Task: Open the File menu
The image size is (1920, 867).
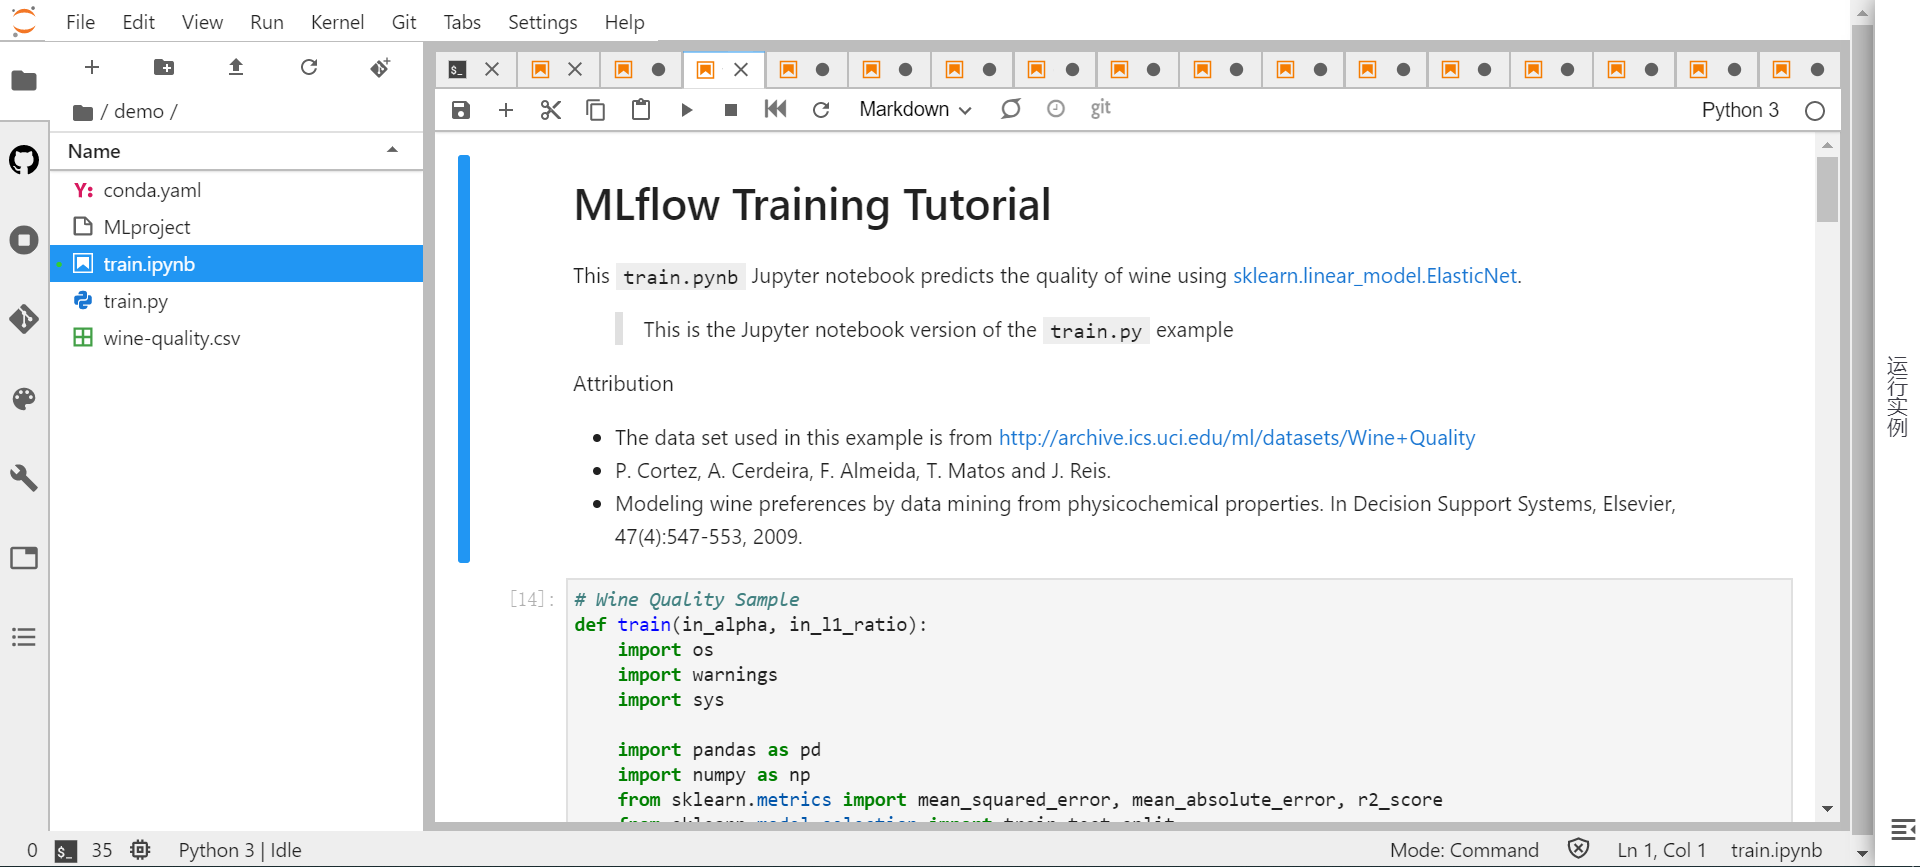Action: [80, 22]
